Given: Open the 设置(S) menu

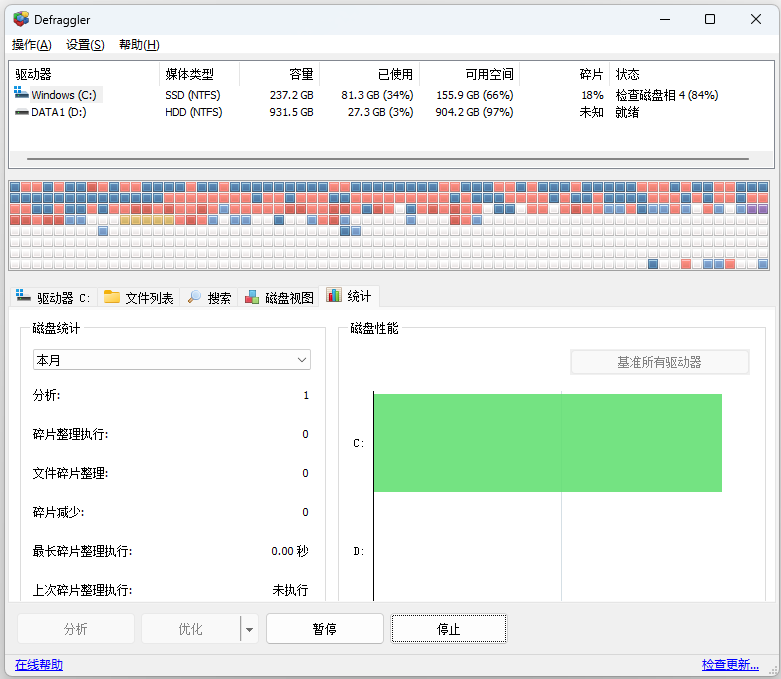Looking at the screenshot, I should click(85, 45).
